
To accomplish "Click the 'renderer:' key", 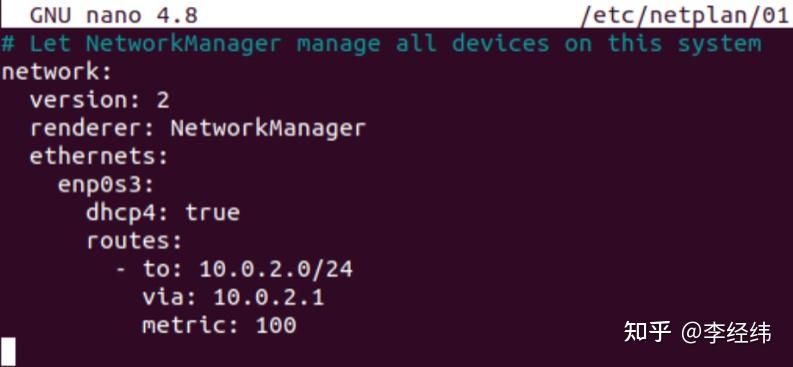I will tap(92, 129).
